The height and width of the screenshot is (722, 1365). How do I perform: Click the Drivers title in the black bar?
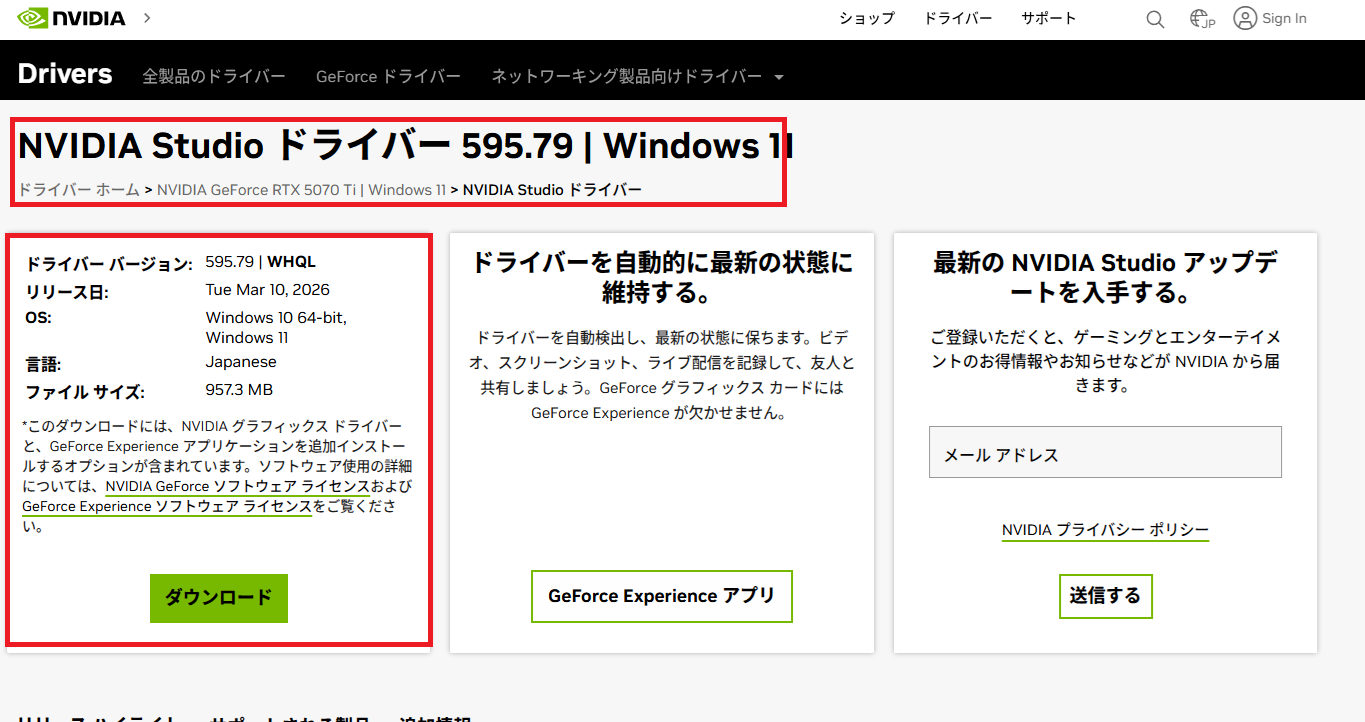65,74
